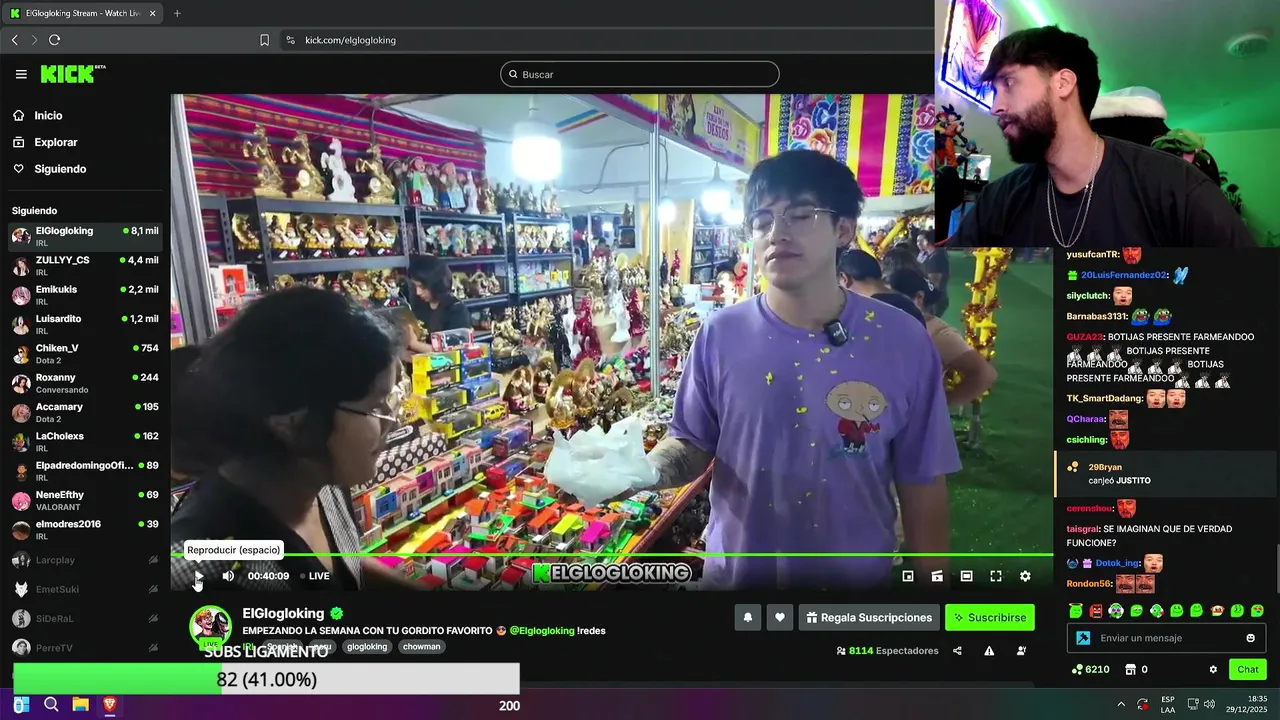
Task: Mute the stream volume speaker icon
Action: (228, 576)
